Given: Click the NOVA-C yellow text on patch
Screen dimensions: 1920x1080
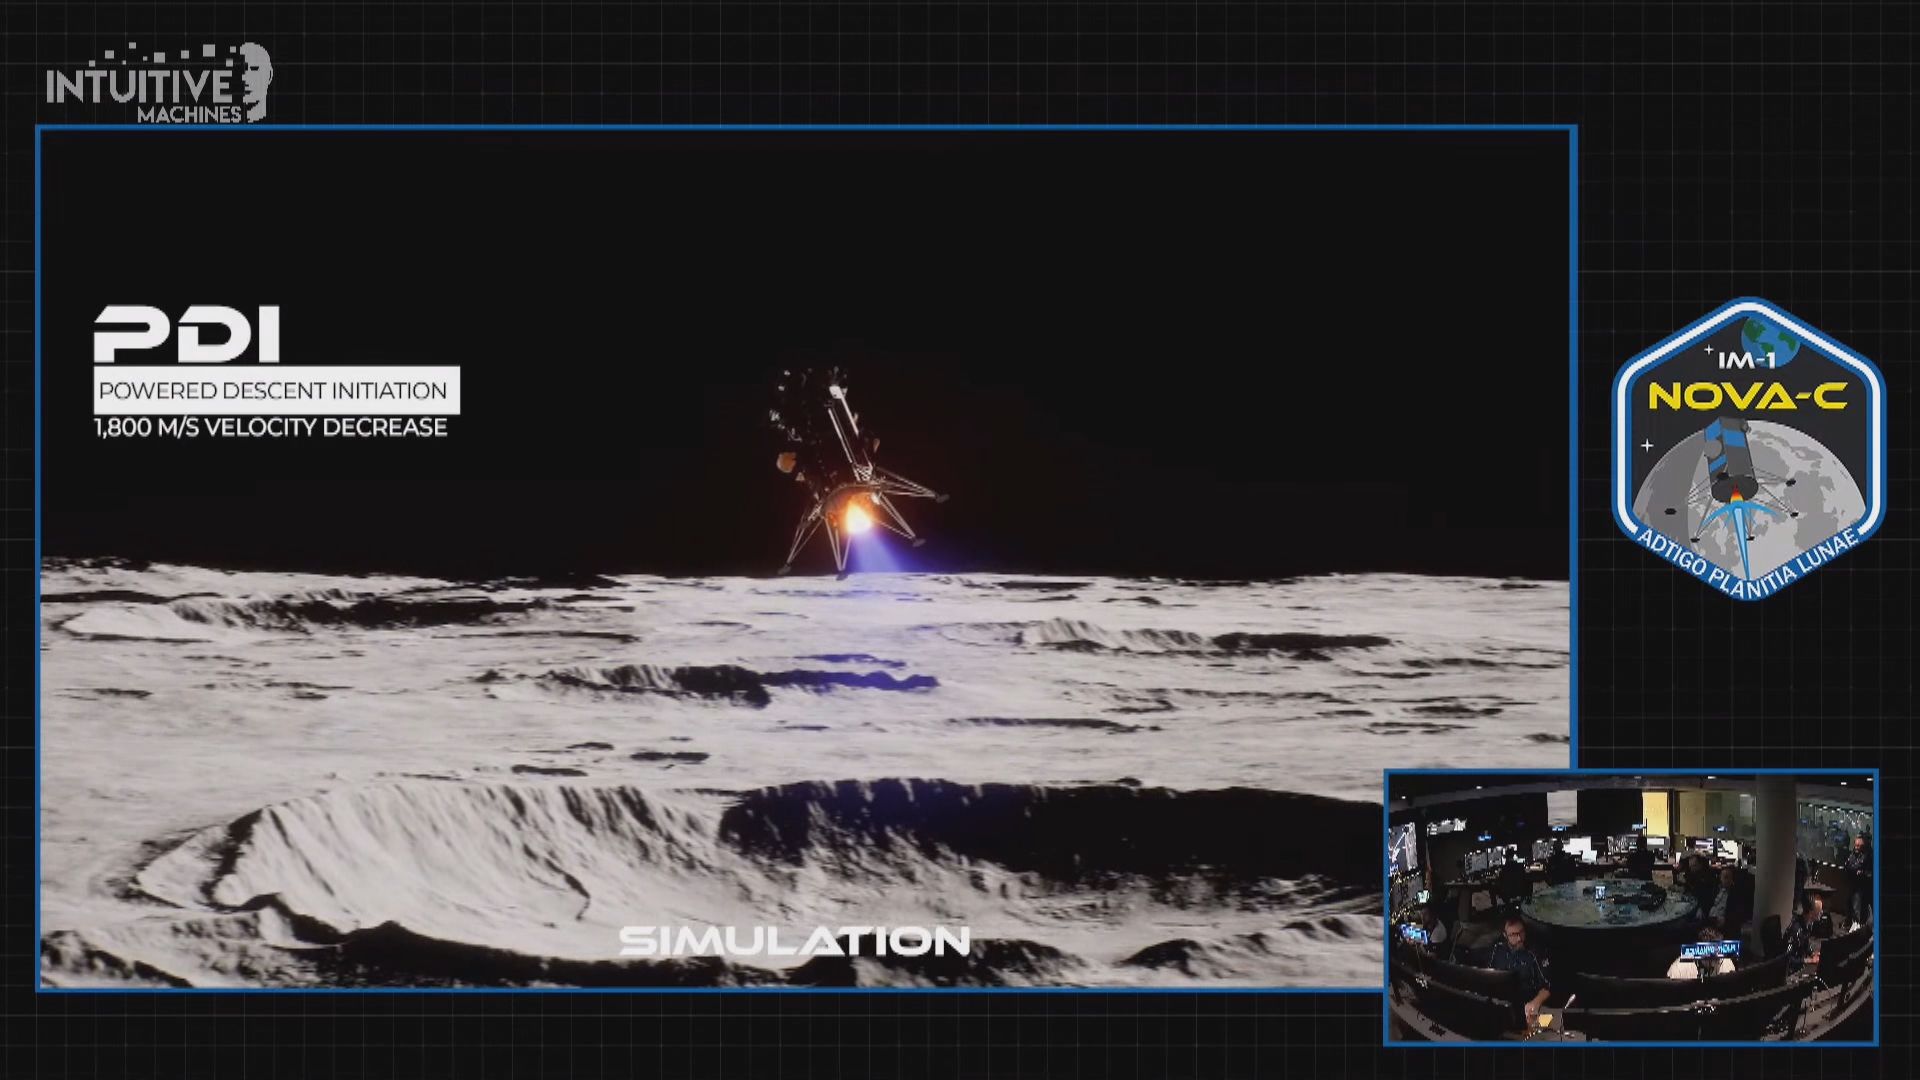Looking at the screenshot, I should click(1746, 396).
